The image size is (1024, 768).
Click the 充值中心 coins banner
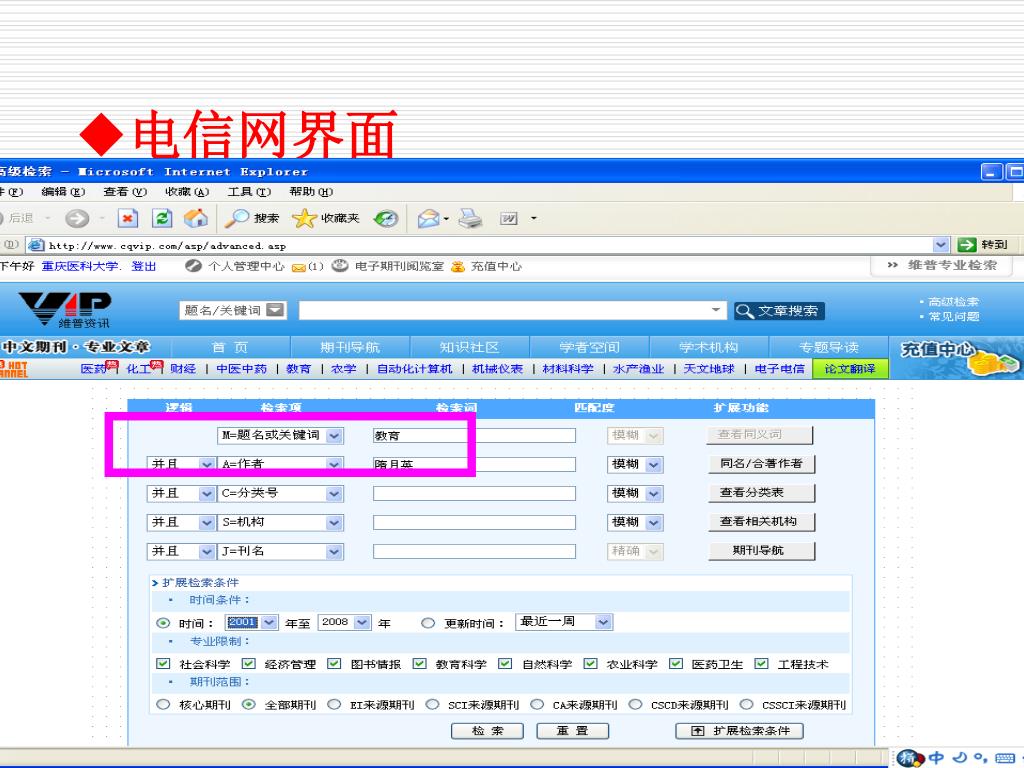coord(956,358)
